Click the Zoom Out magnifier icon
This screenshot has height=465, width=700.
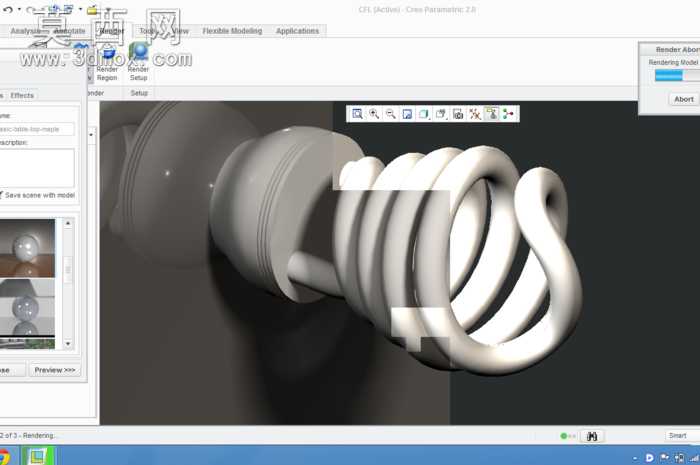[391, 114]
